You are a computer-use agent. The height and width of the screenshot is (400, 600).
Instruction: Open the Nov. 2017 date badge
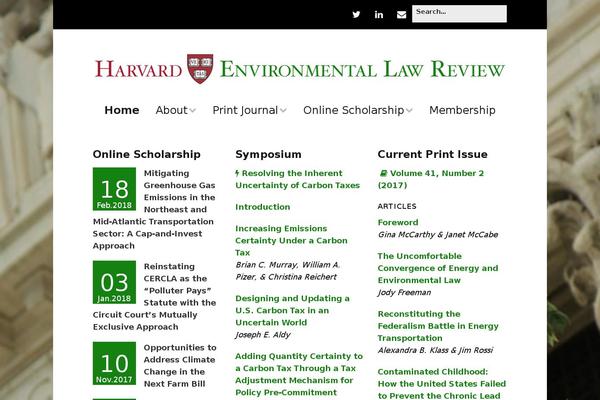click(114, 364)
